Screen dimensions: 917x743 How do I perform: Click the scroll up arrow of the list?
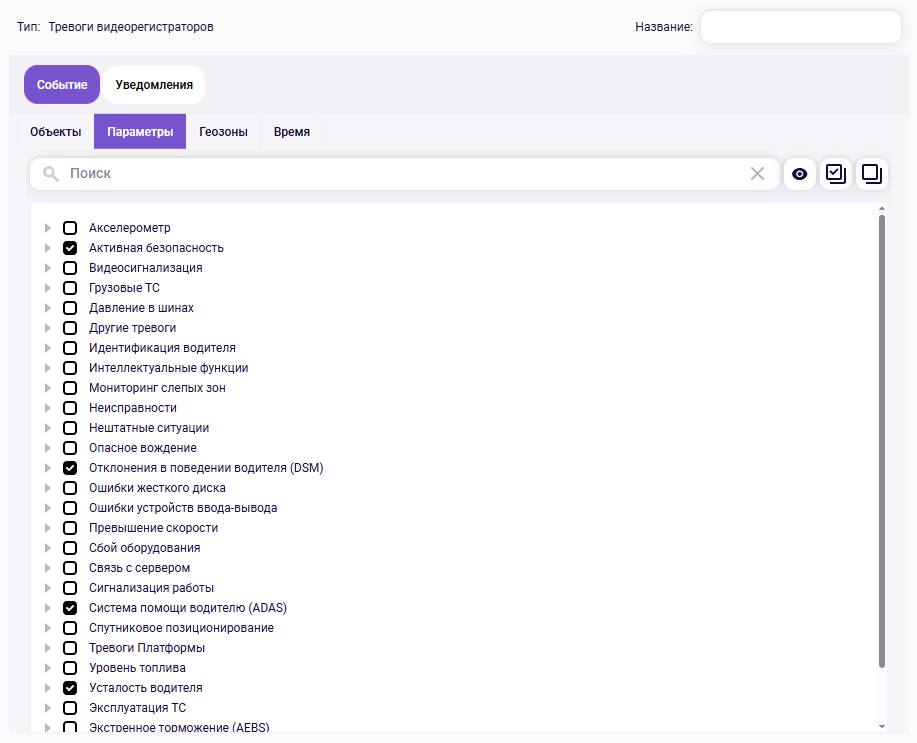(881, 210)
